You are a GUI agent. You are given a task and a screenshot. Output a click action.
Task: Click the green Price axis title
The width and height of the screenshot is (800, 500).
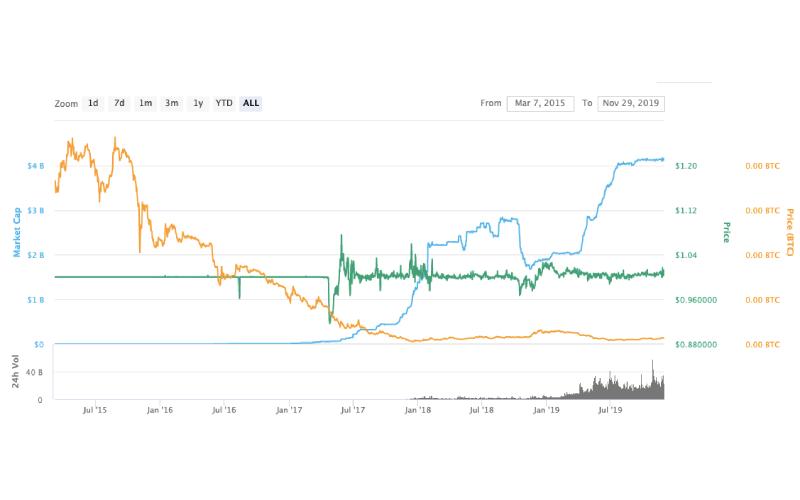(726, 232)
